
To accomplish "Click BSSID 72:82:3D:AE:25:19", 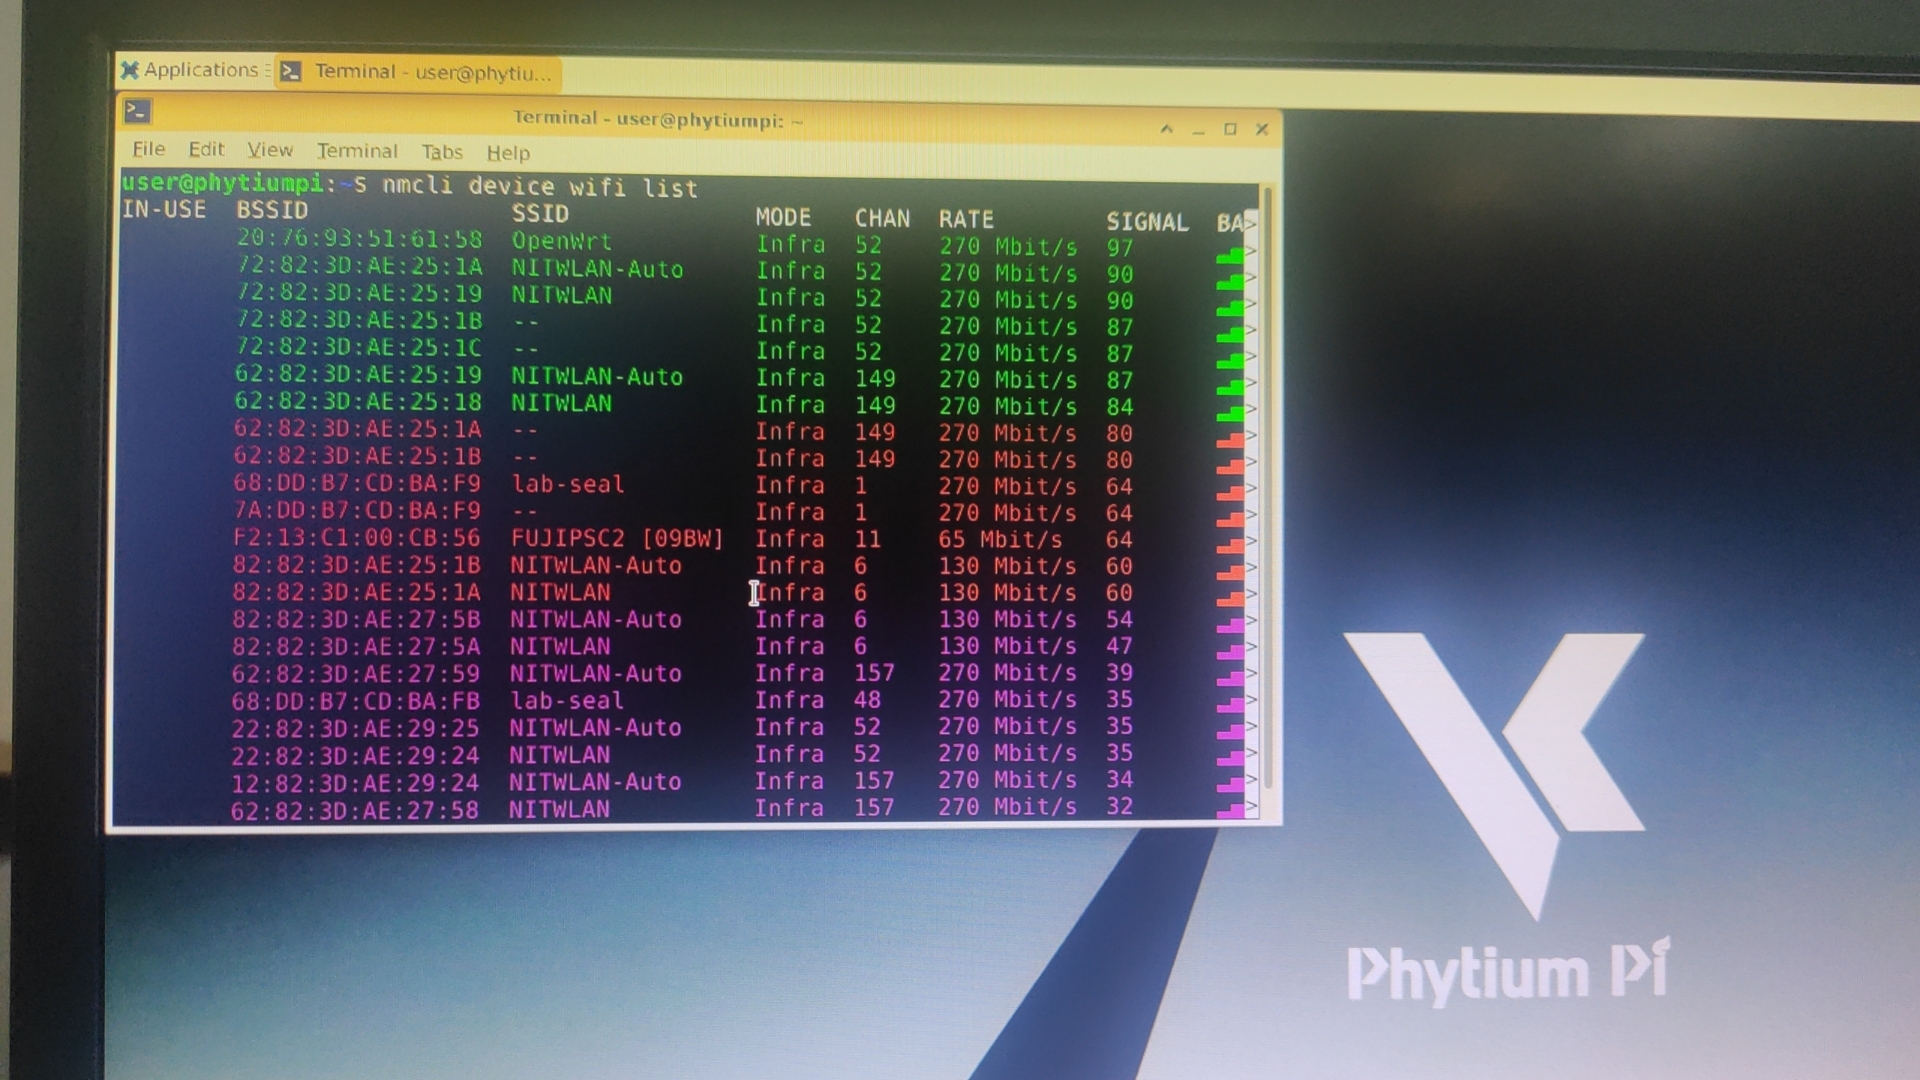I will click(360, 294).
